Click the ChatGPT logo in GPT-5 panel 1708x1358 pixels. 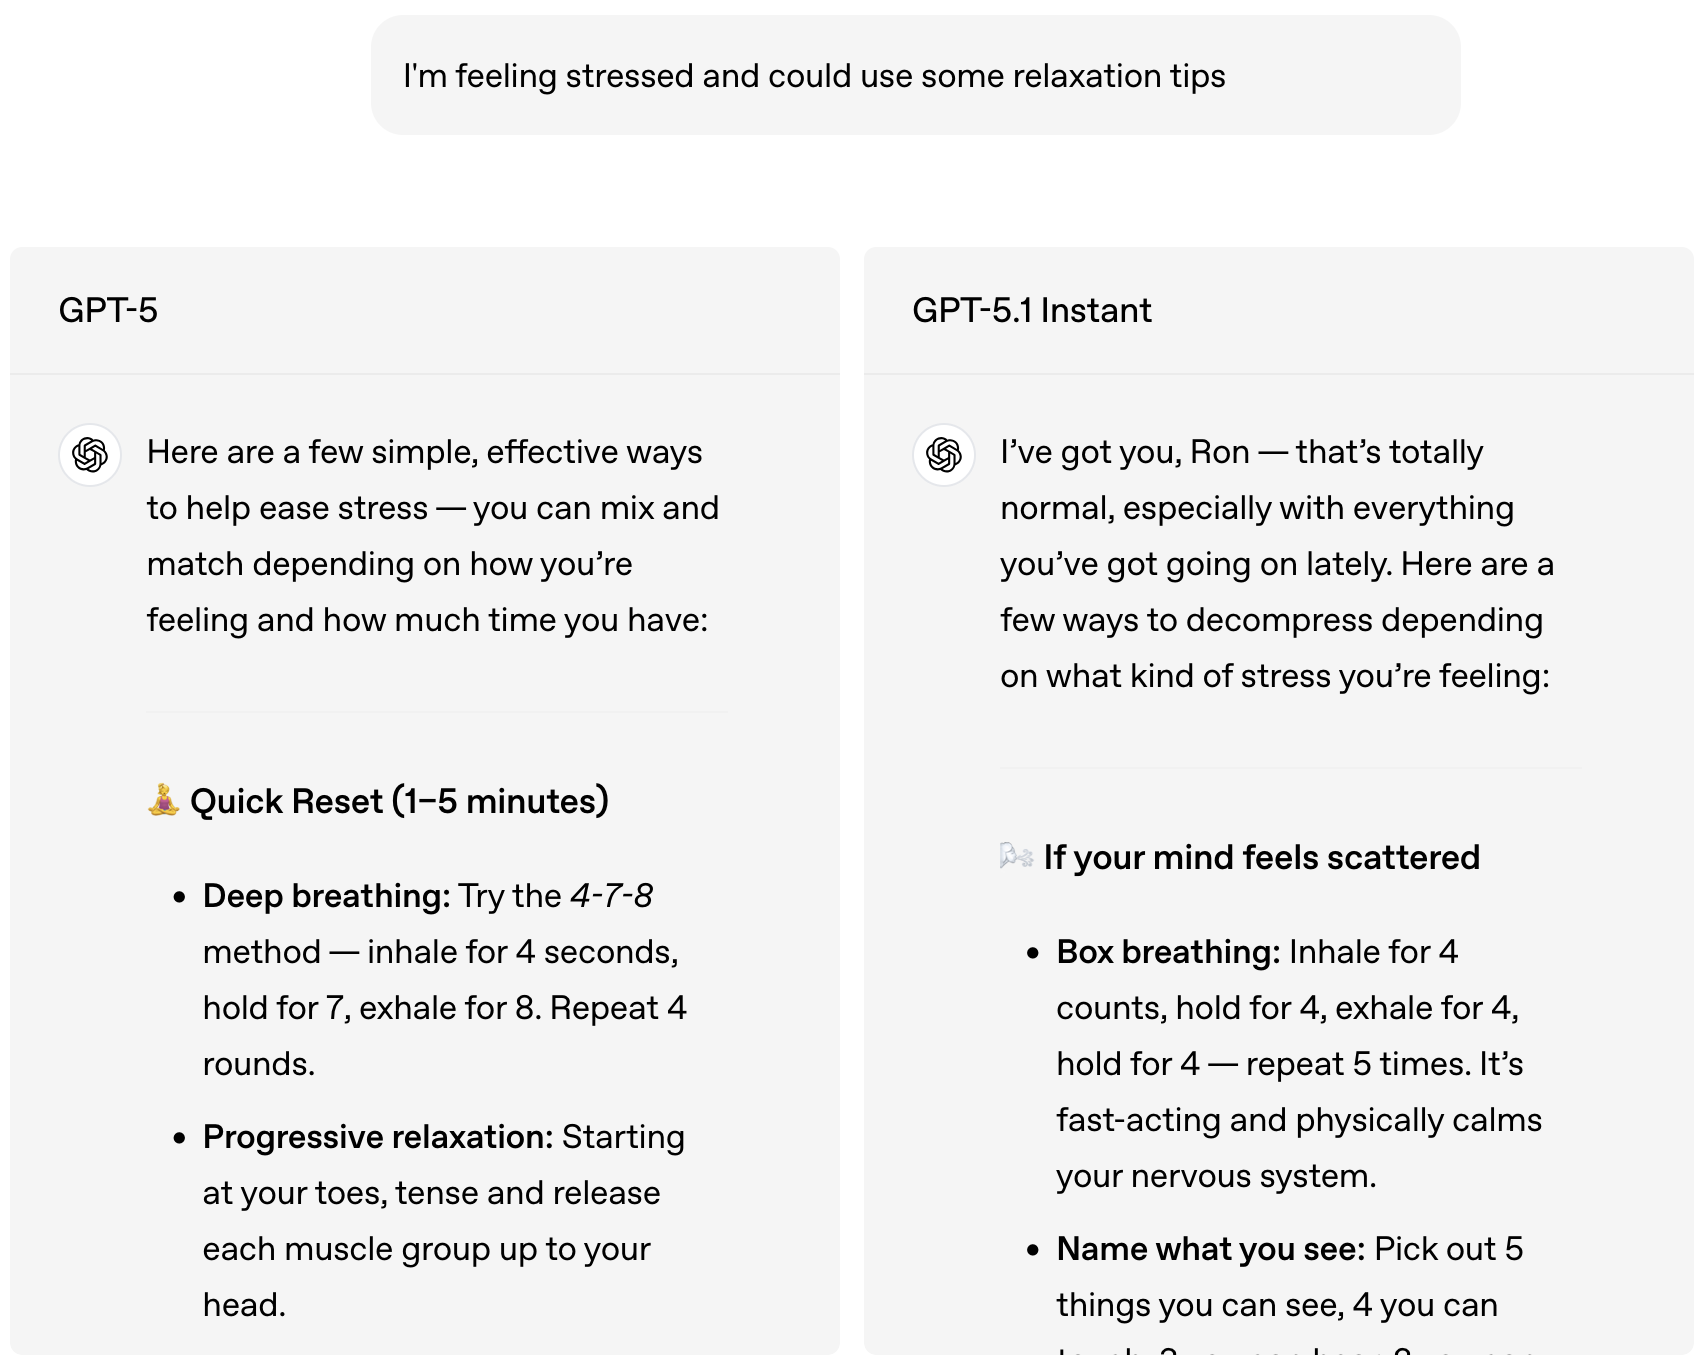pyautogui.click(x=90, y=455)
